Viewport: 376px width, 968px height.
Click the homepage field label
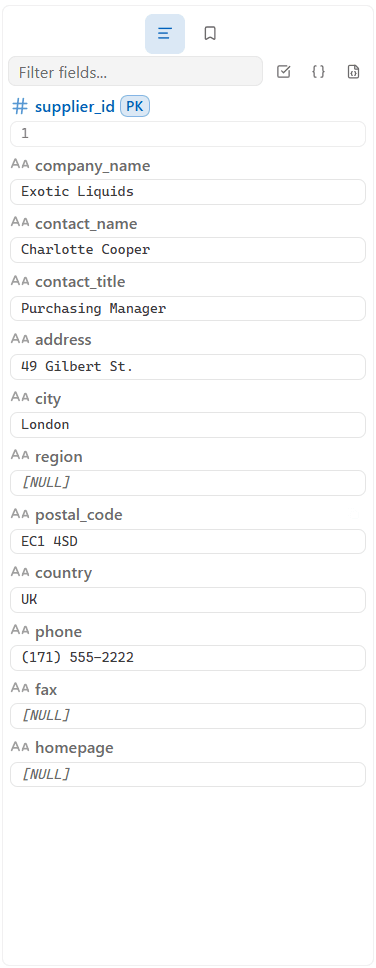tap(74, 748)
